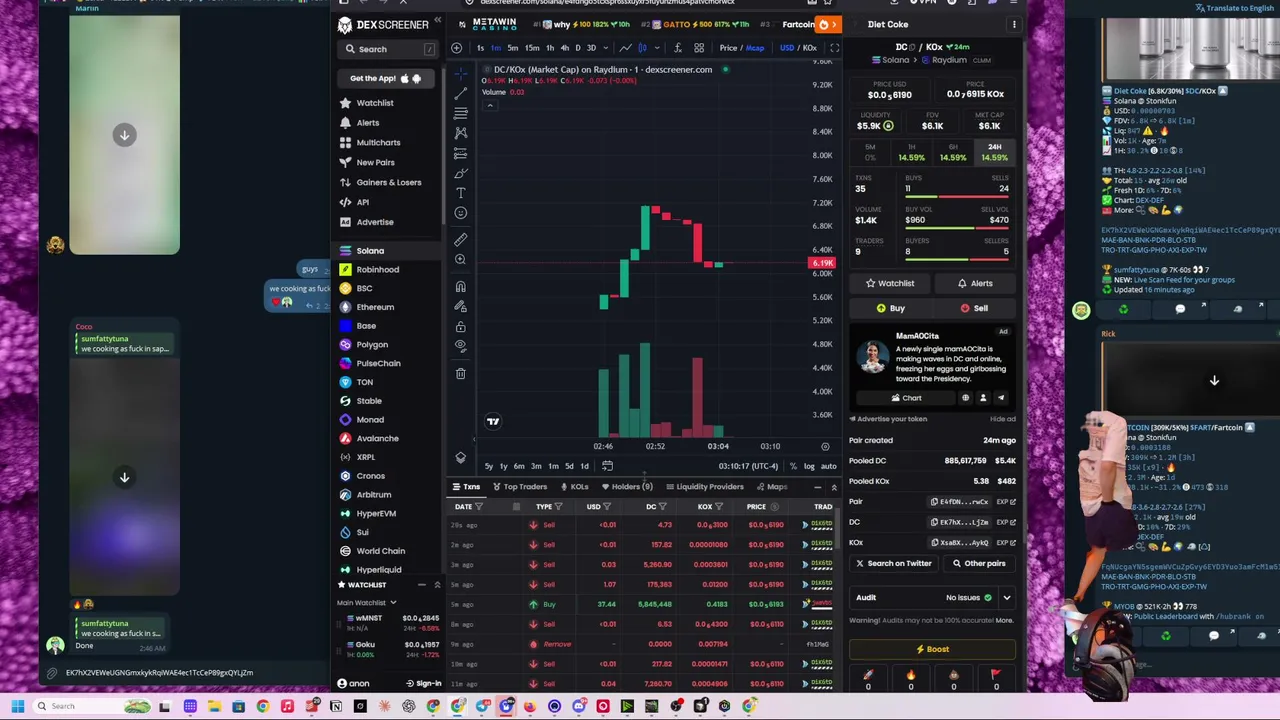Select the 24H price change period
1280x720 pixels.
994,153
